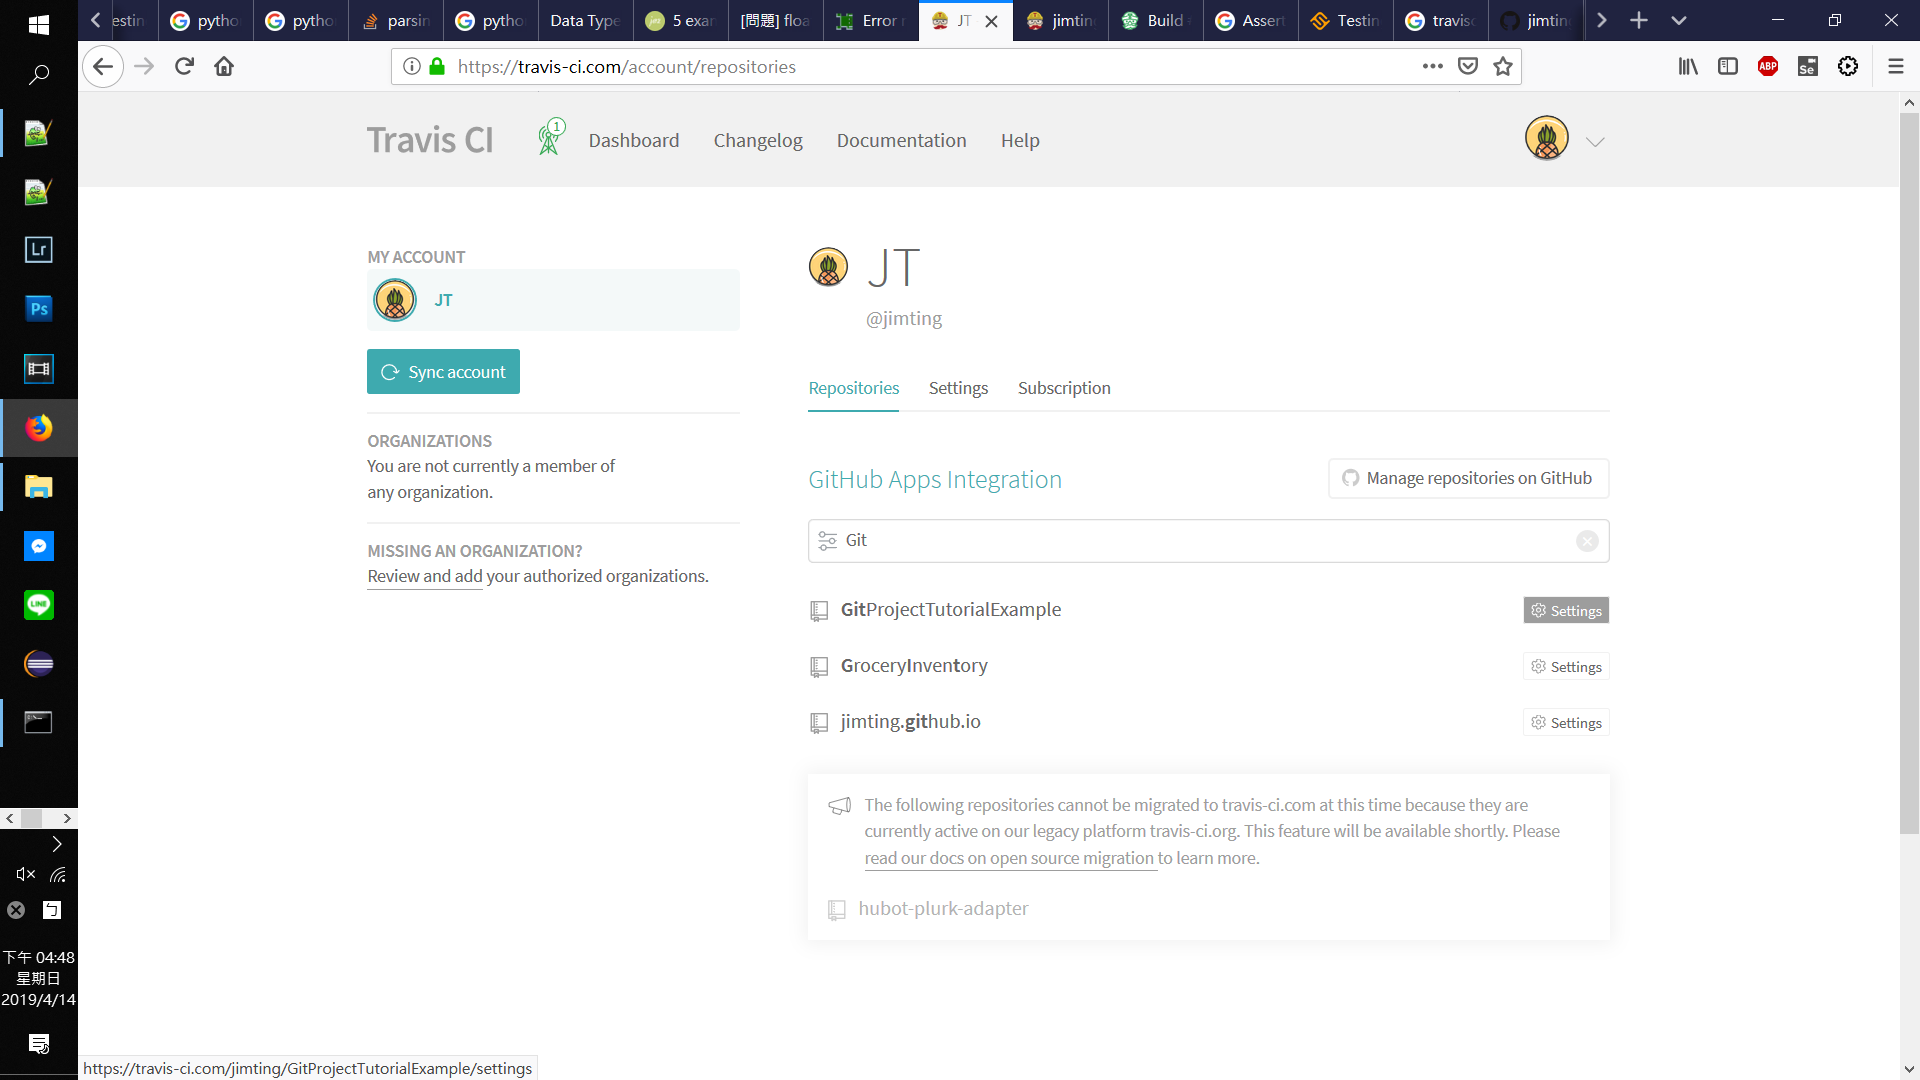Save page to Pocket icon

click(1467, 67)
